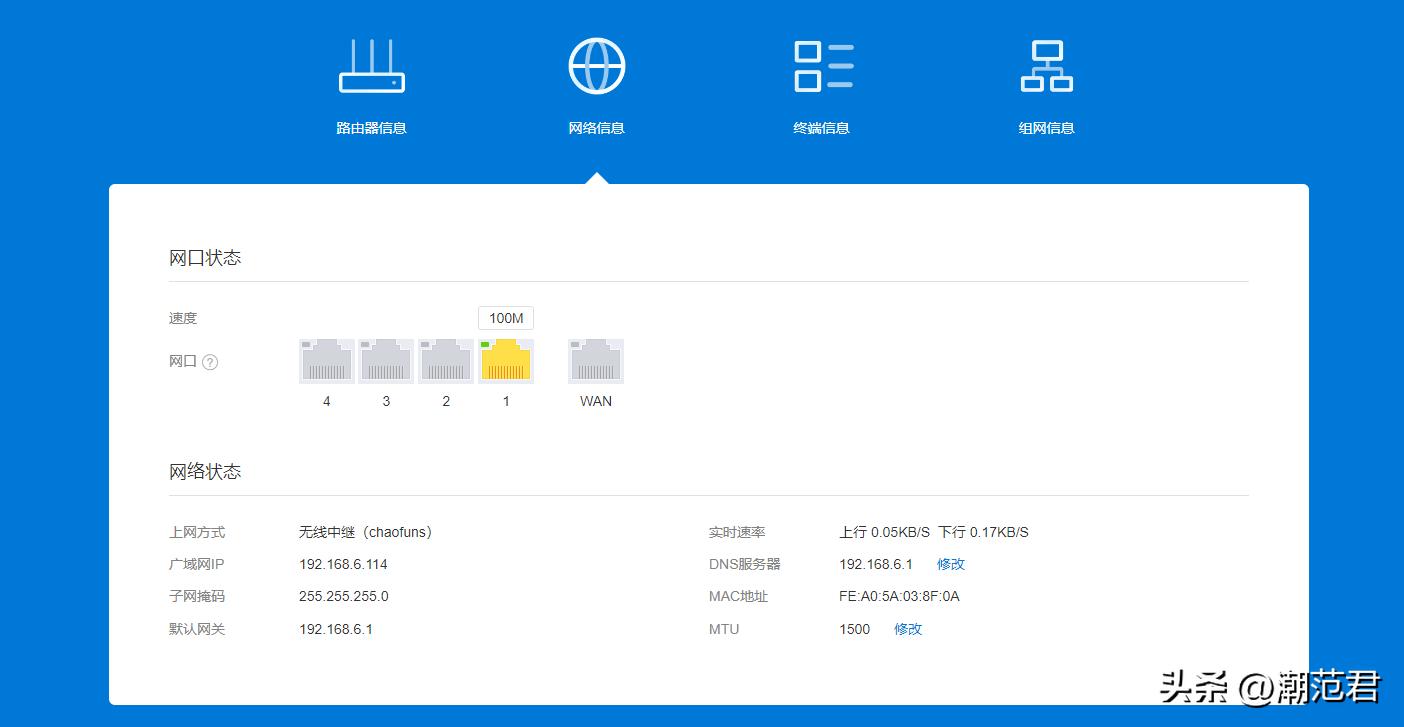
Task: Click the WAN port icon
Action: point(596,361)
